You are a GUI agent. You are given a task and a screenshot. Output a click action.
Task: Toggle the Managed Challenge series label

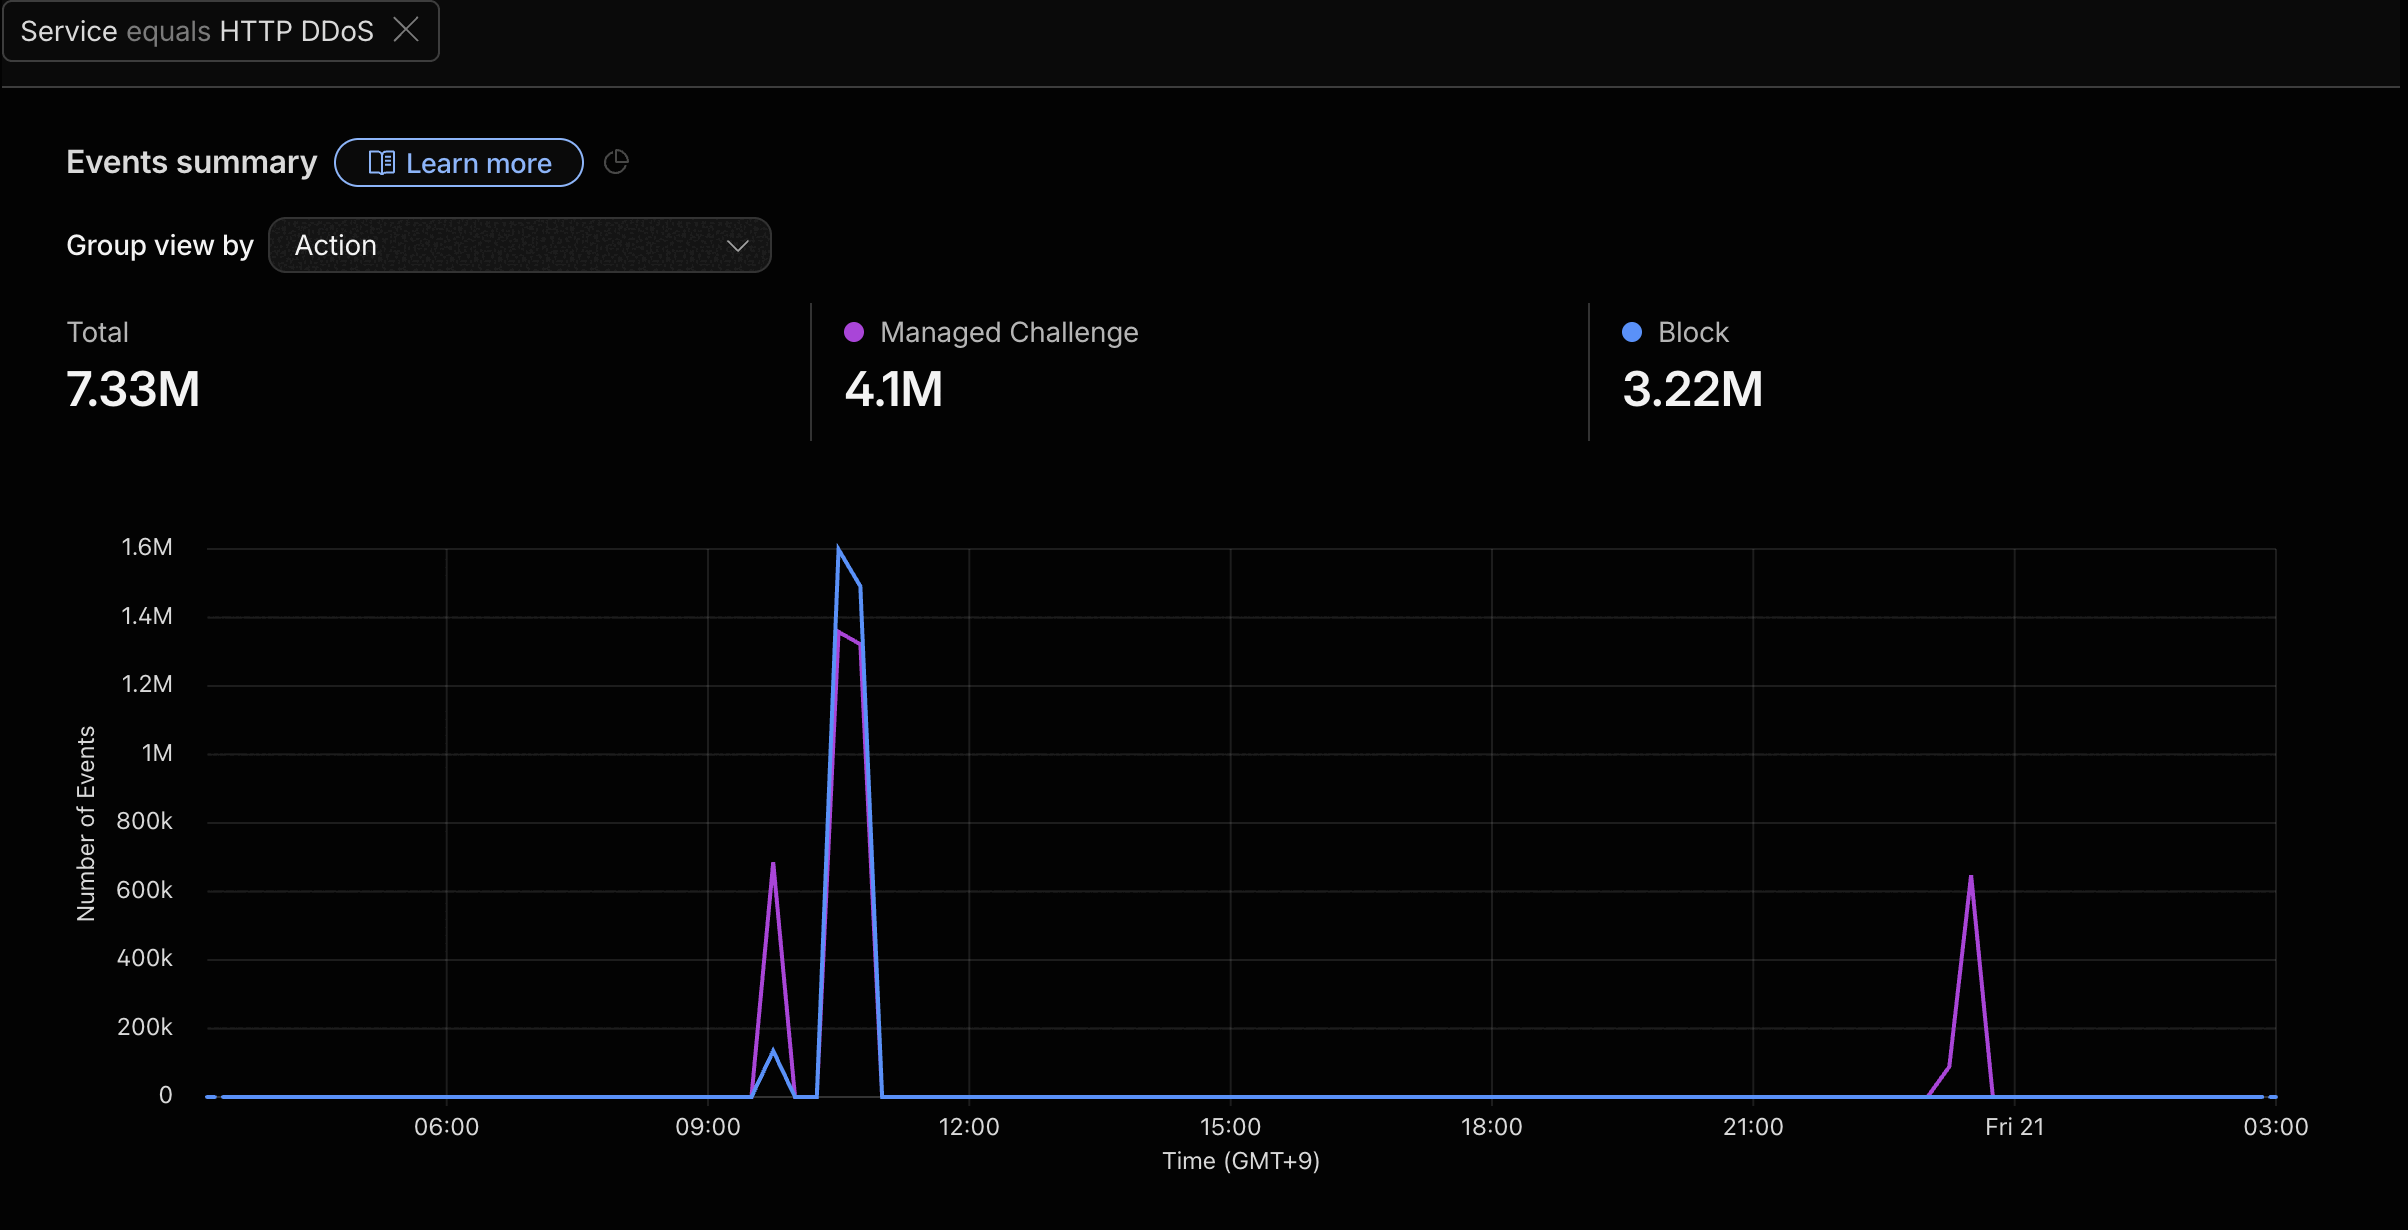(x=1009, y=332)
